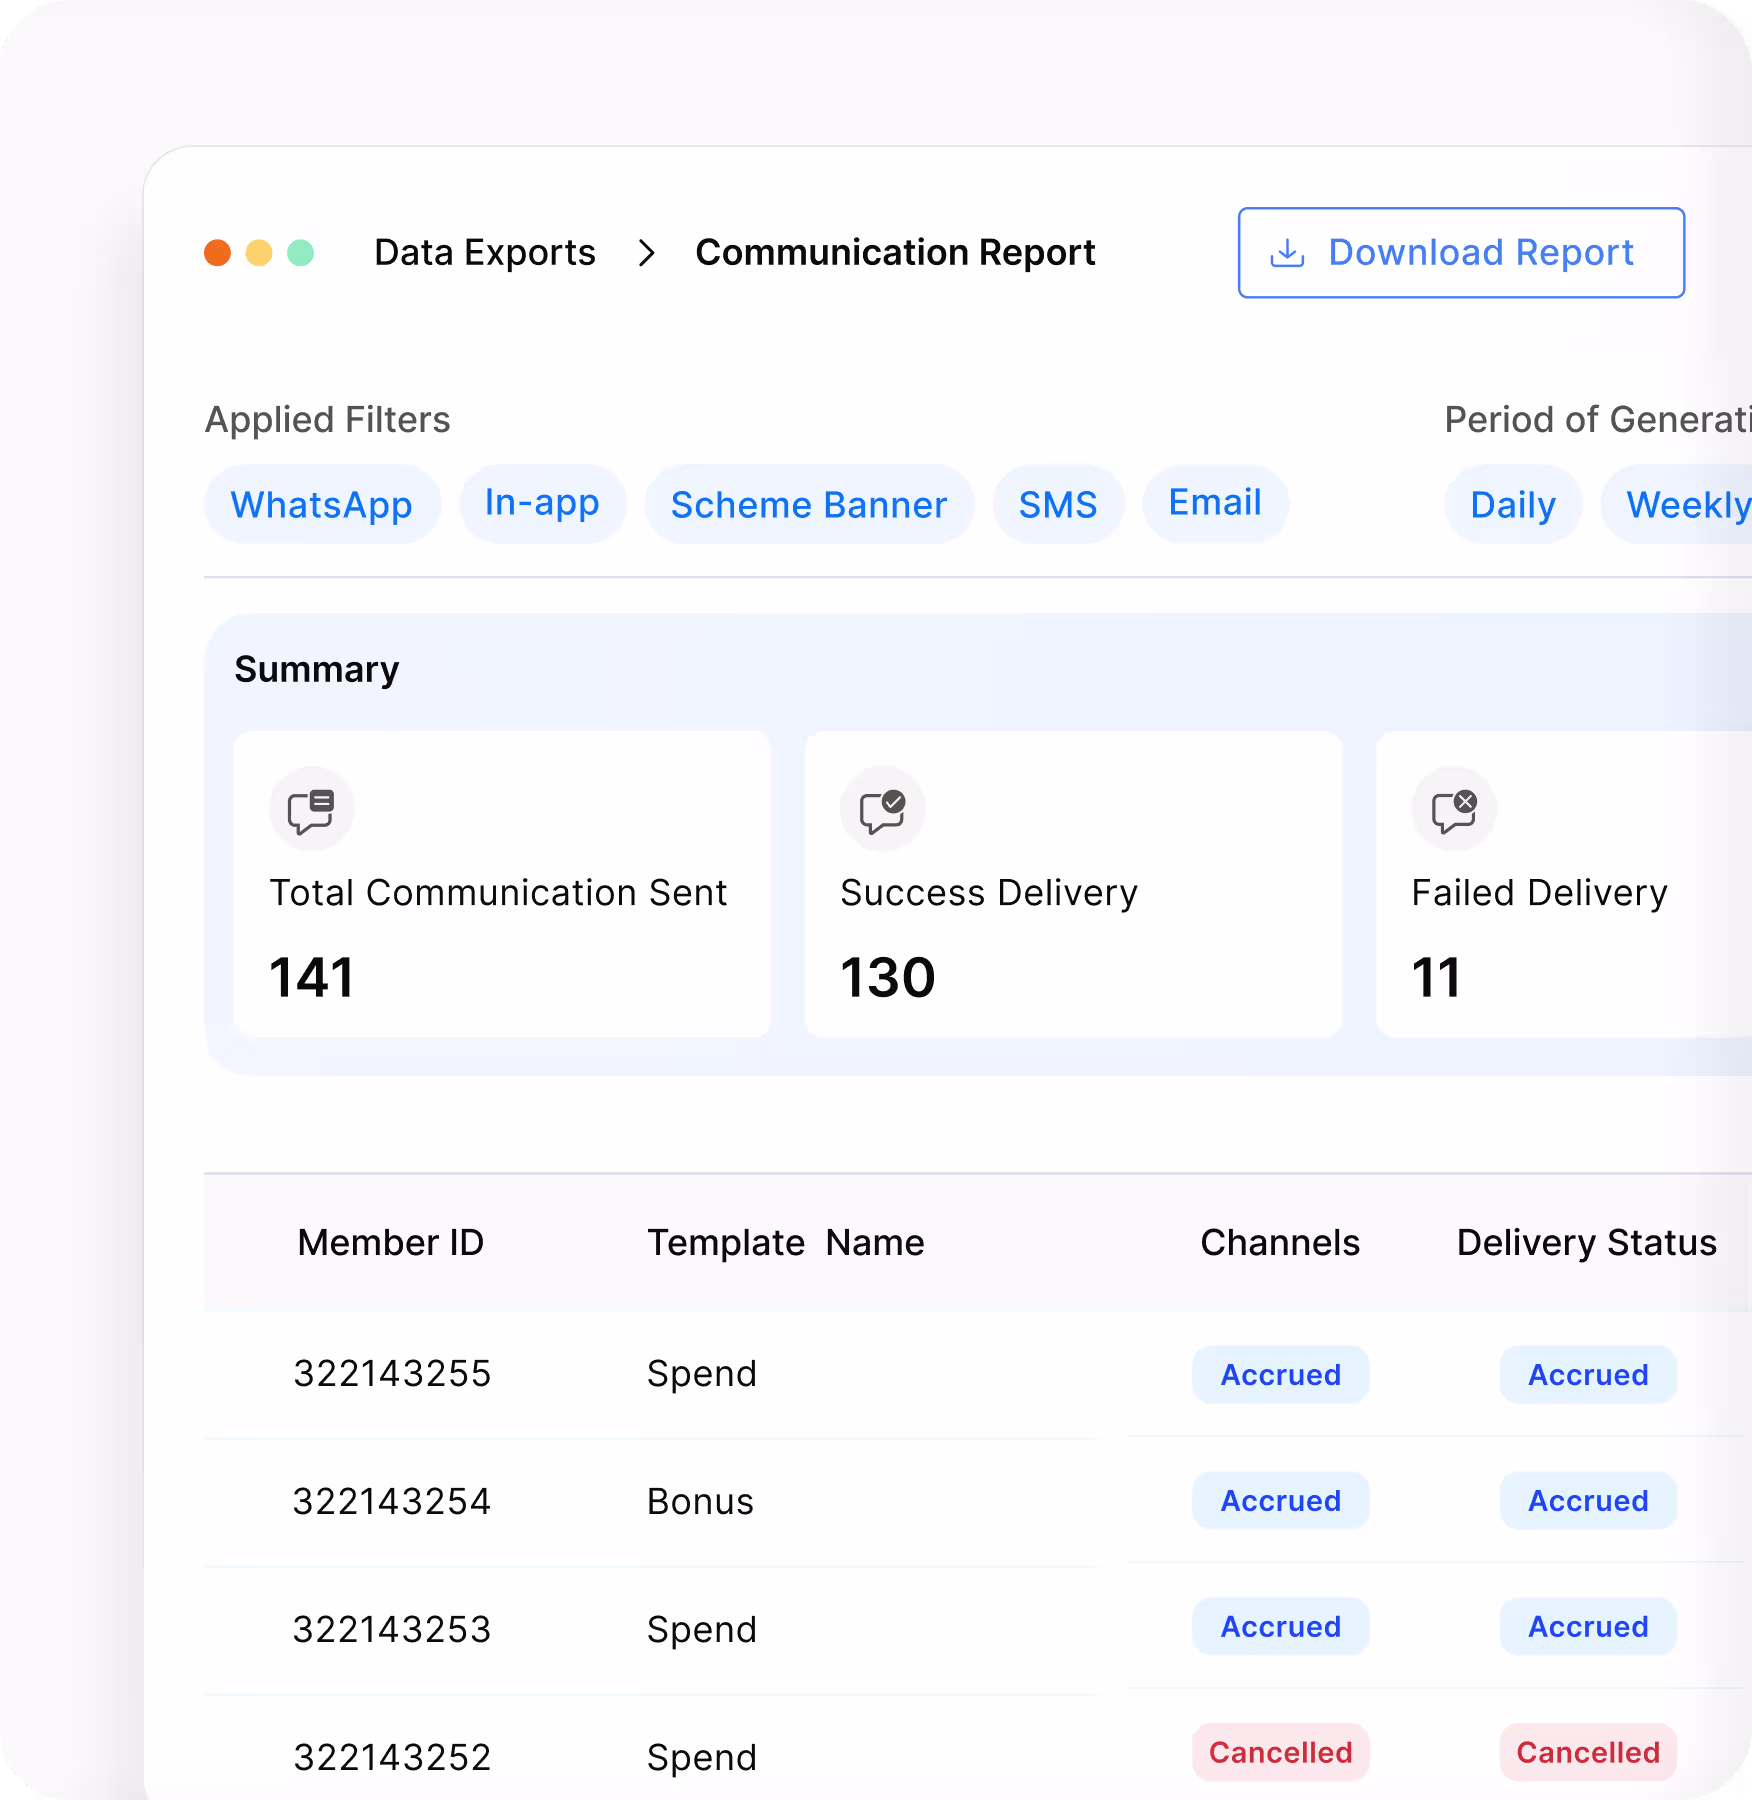Click Bonus template in row 322143254
The width and height of the screenshot is (1752, 1800).
pyautogui.click(x=700, y=1502)
